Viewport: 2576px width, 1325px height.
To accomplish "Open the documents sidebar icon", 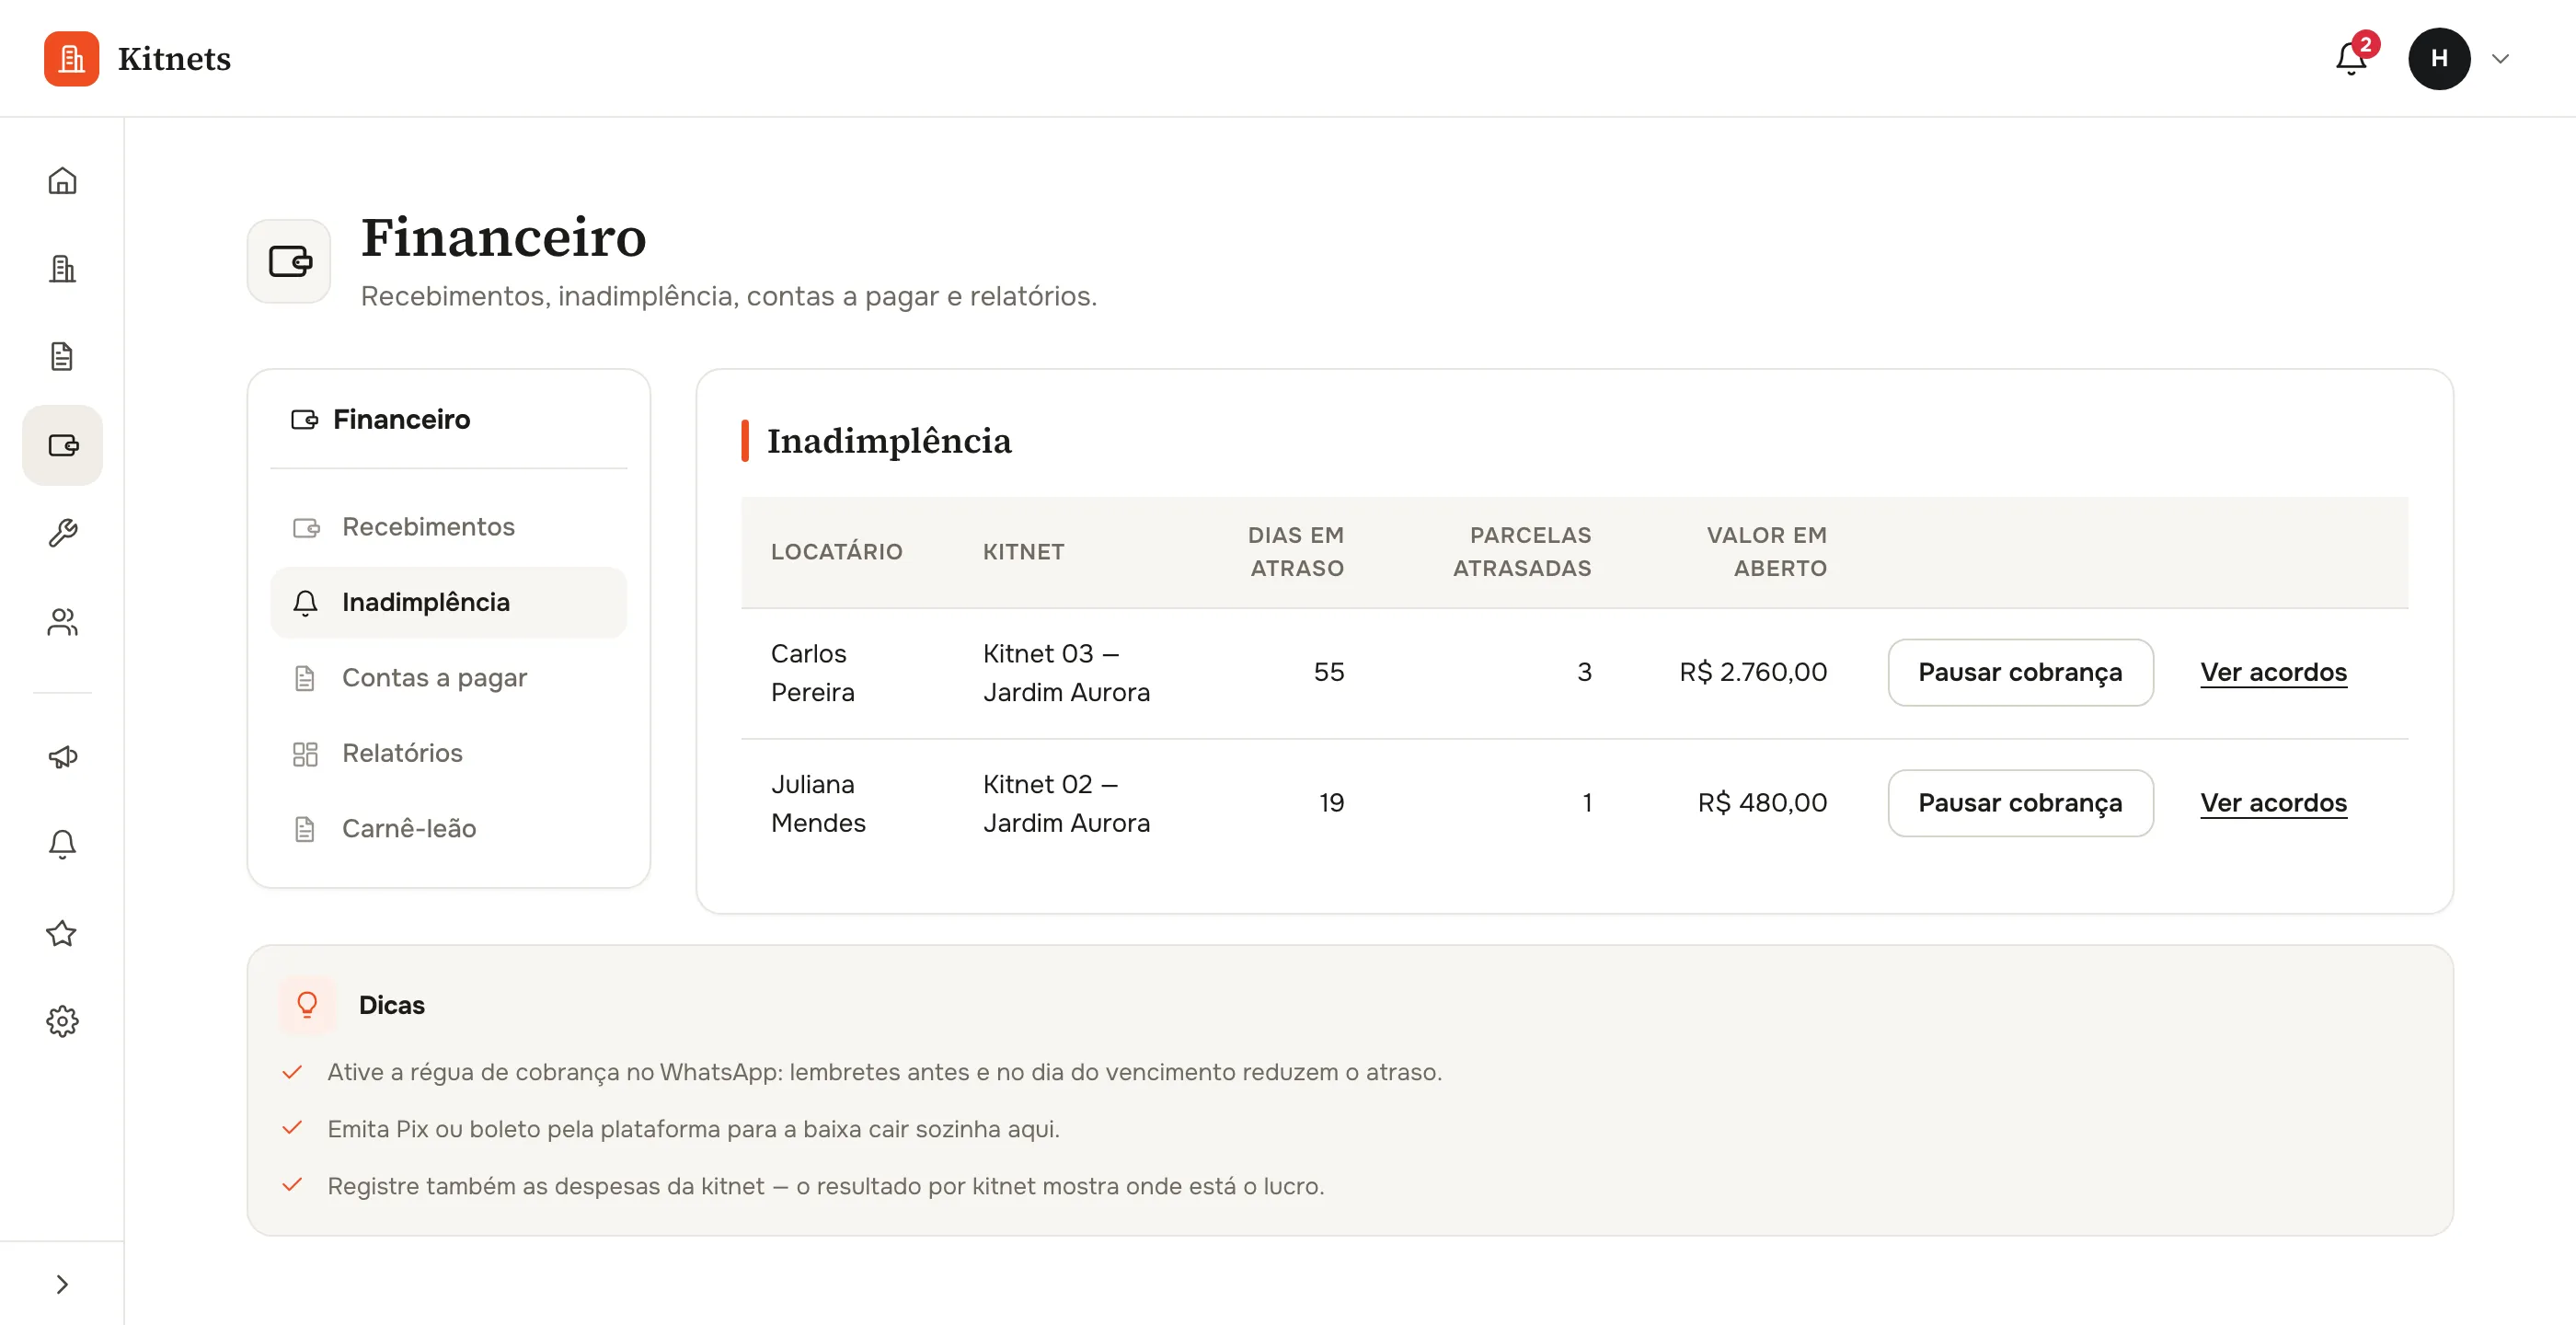I will pos(62,357).
